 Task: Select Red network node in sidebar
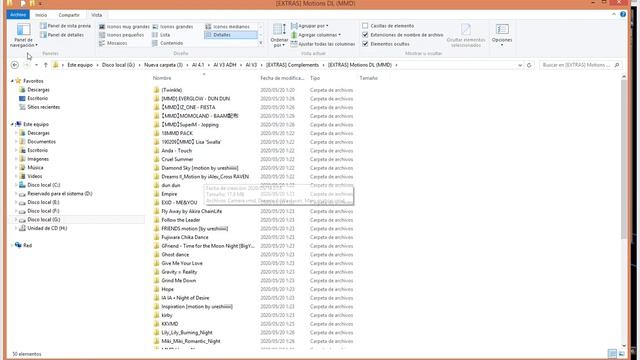(23, 245)
